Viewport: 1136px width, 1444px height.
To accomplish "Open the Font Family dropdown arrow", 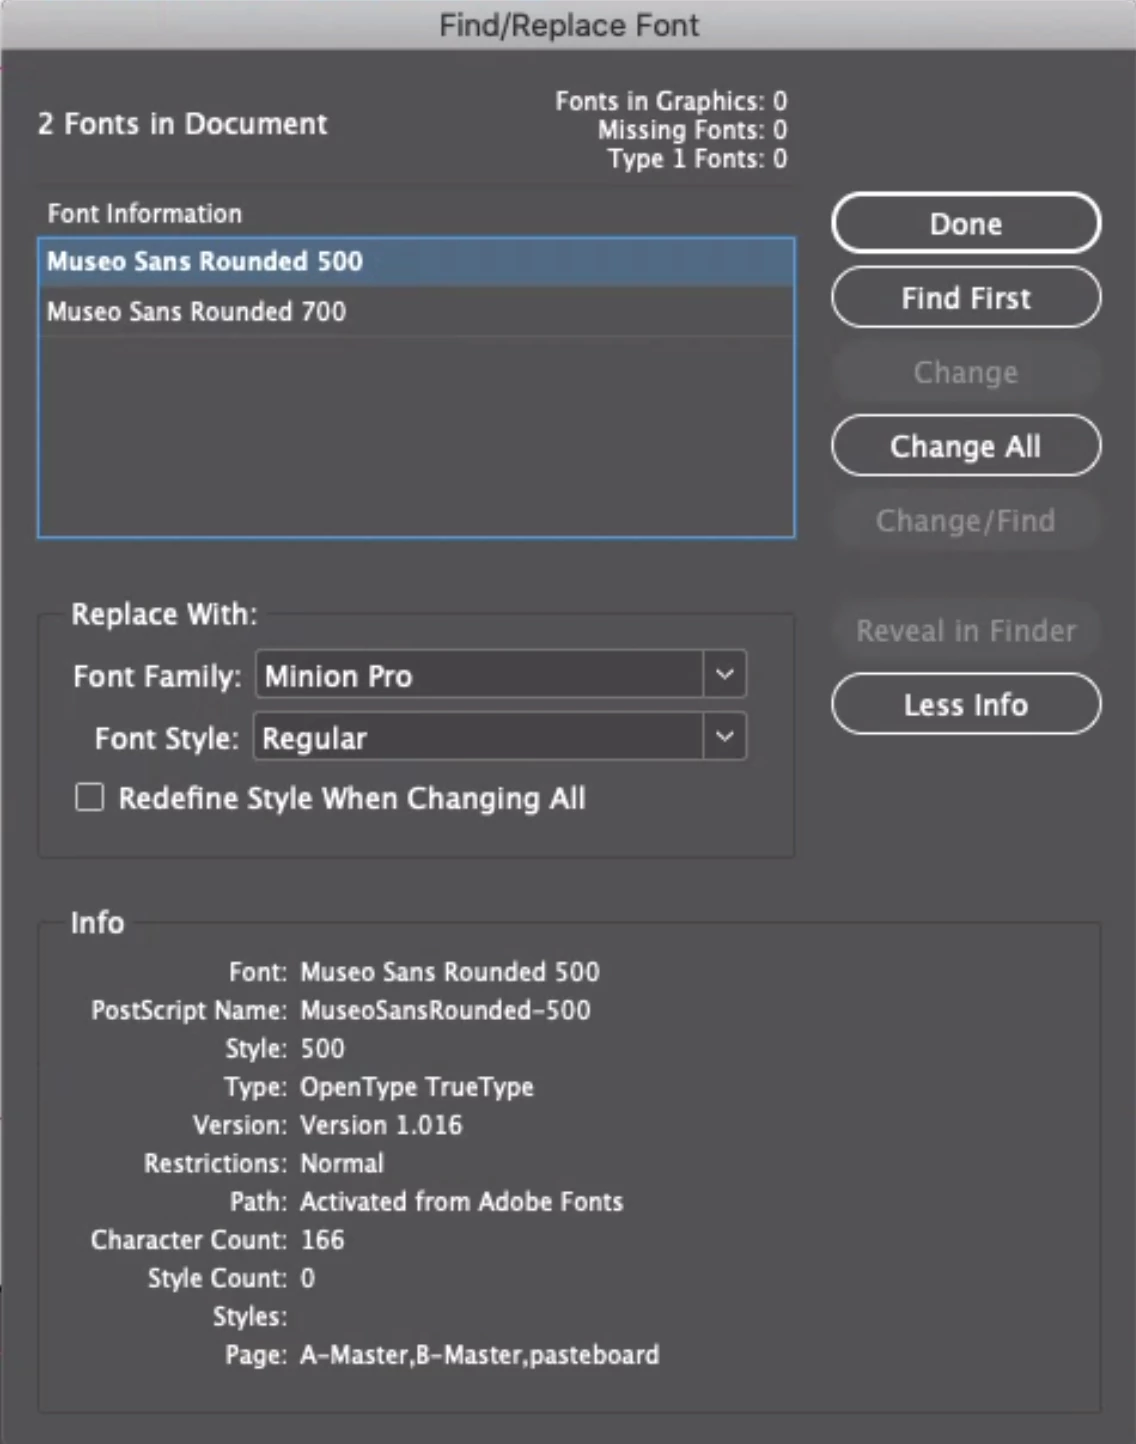I will pos(725,675).
